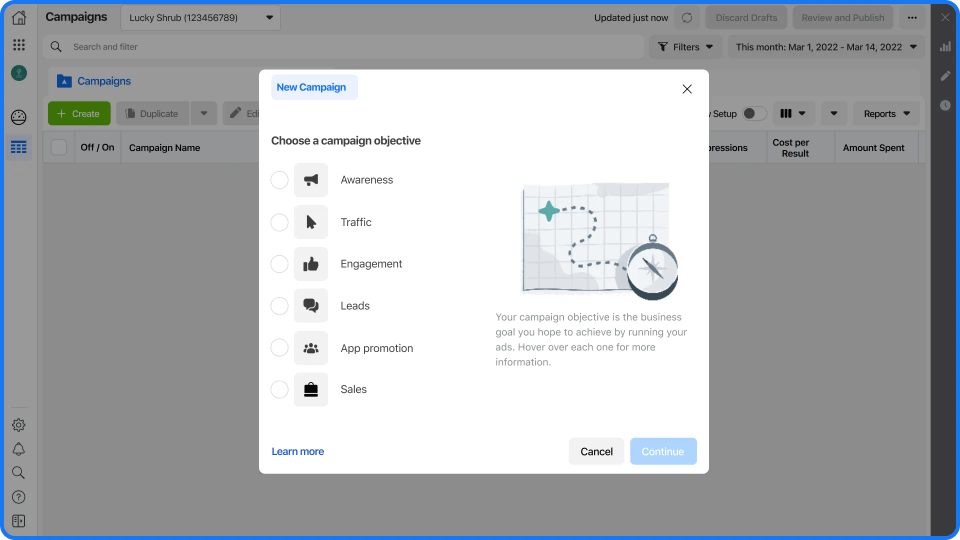The height and width of the screenshot is (540, 960).
Task: Open the account overview gauge icon
Action: click(x=19, y=117)
